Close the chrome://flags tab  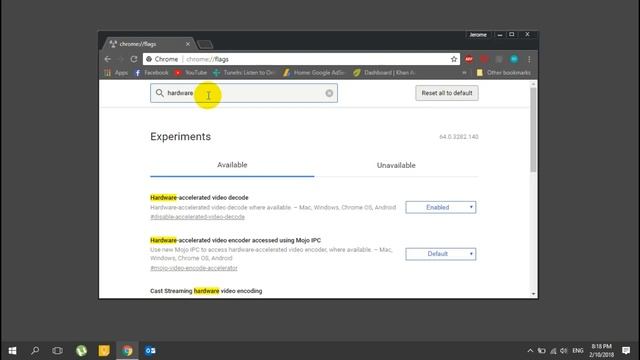coord(187,44)
